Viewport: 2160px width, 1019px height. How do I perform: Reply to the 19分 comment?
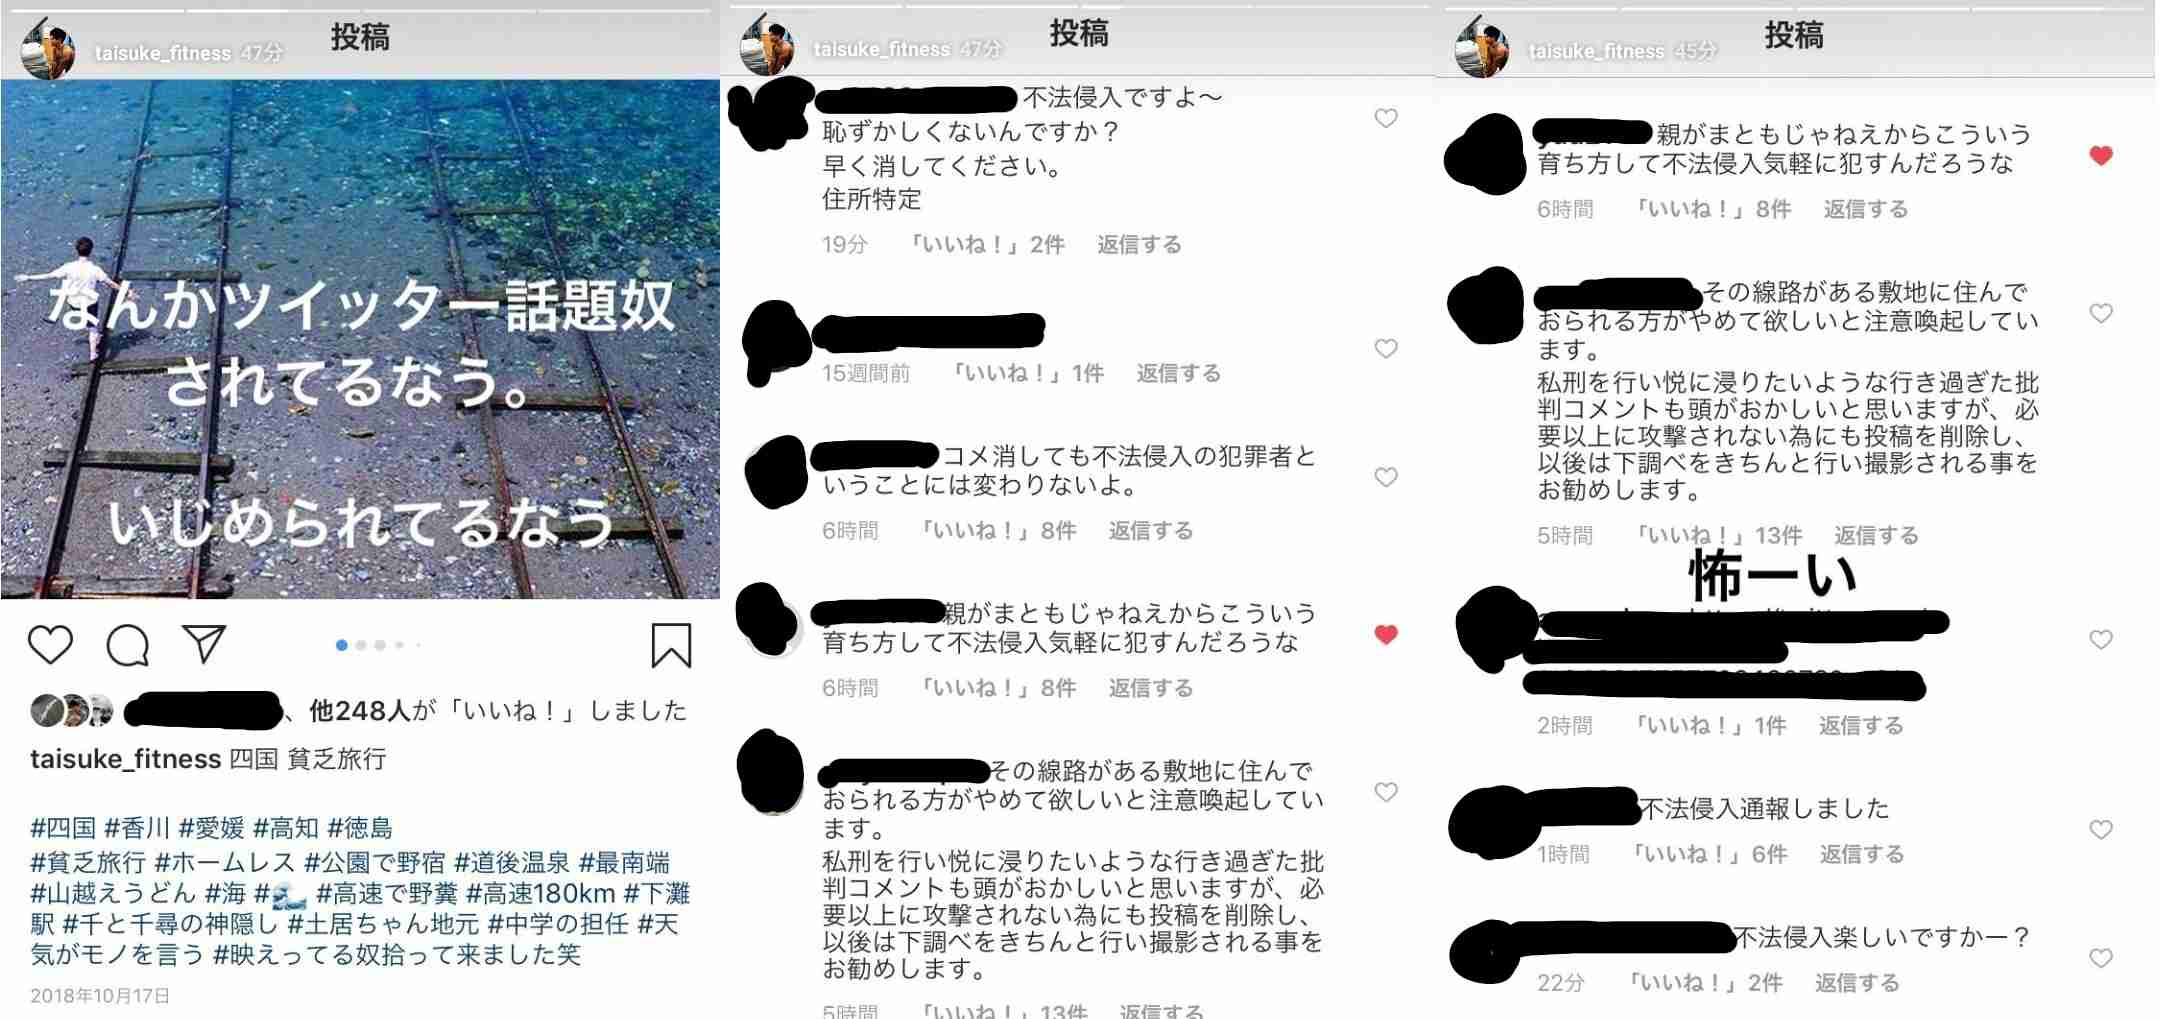(x=1139, y=245)
